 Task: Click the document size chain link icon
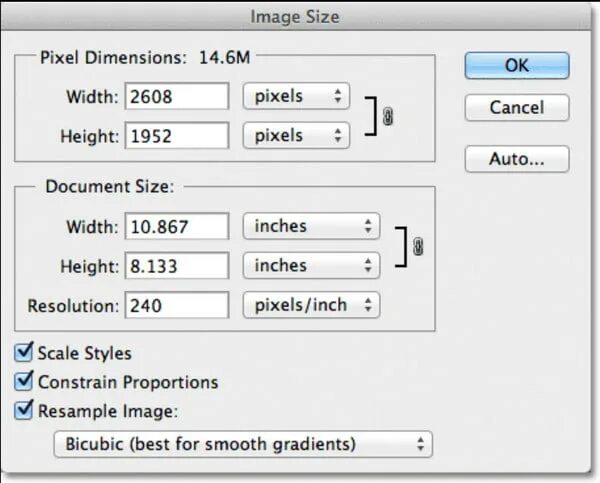coord(417,246)
